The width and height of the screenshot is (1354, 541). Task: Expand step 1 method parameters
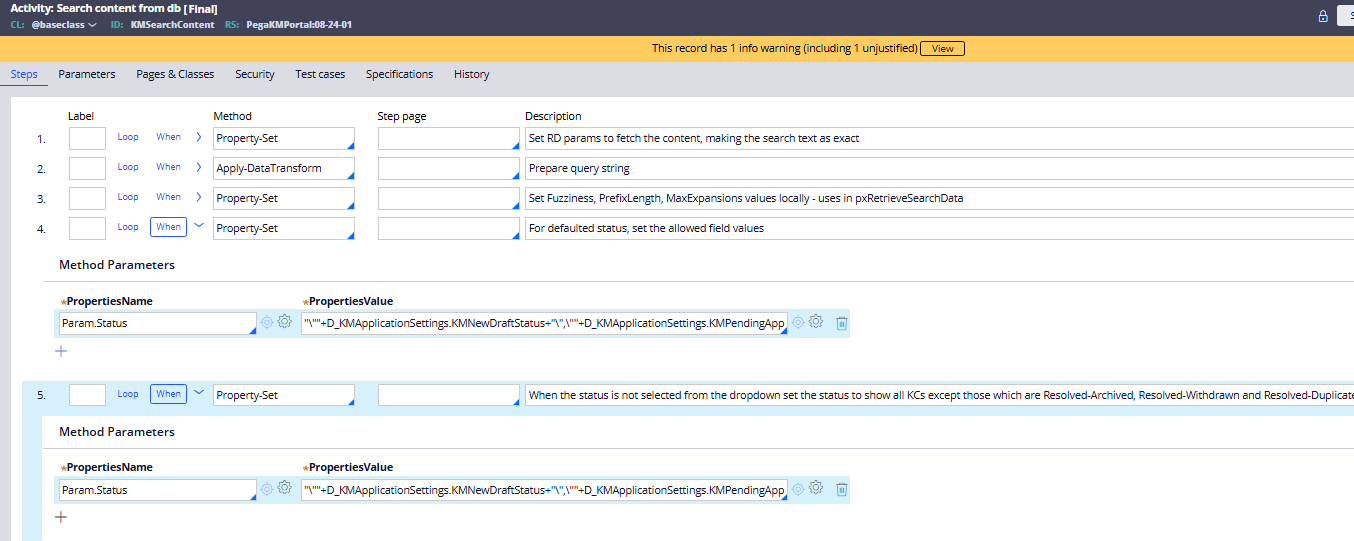pyautogui.click(x=198, y=137)
